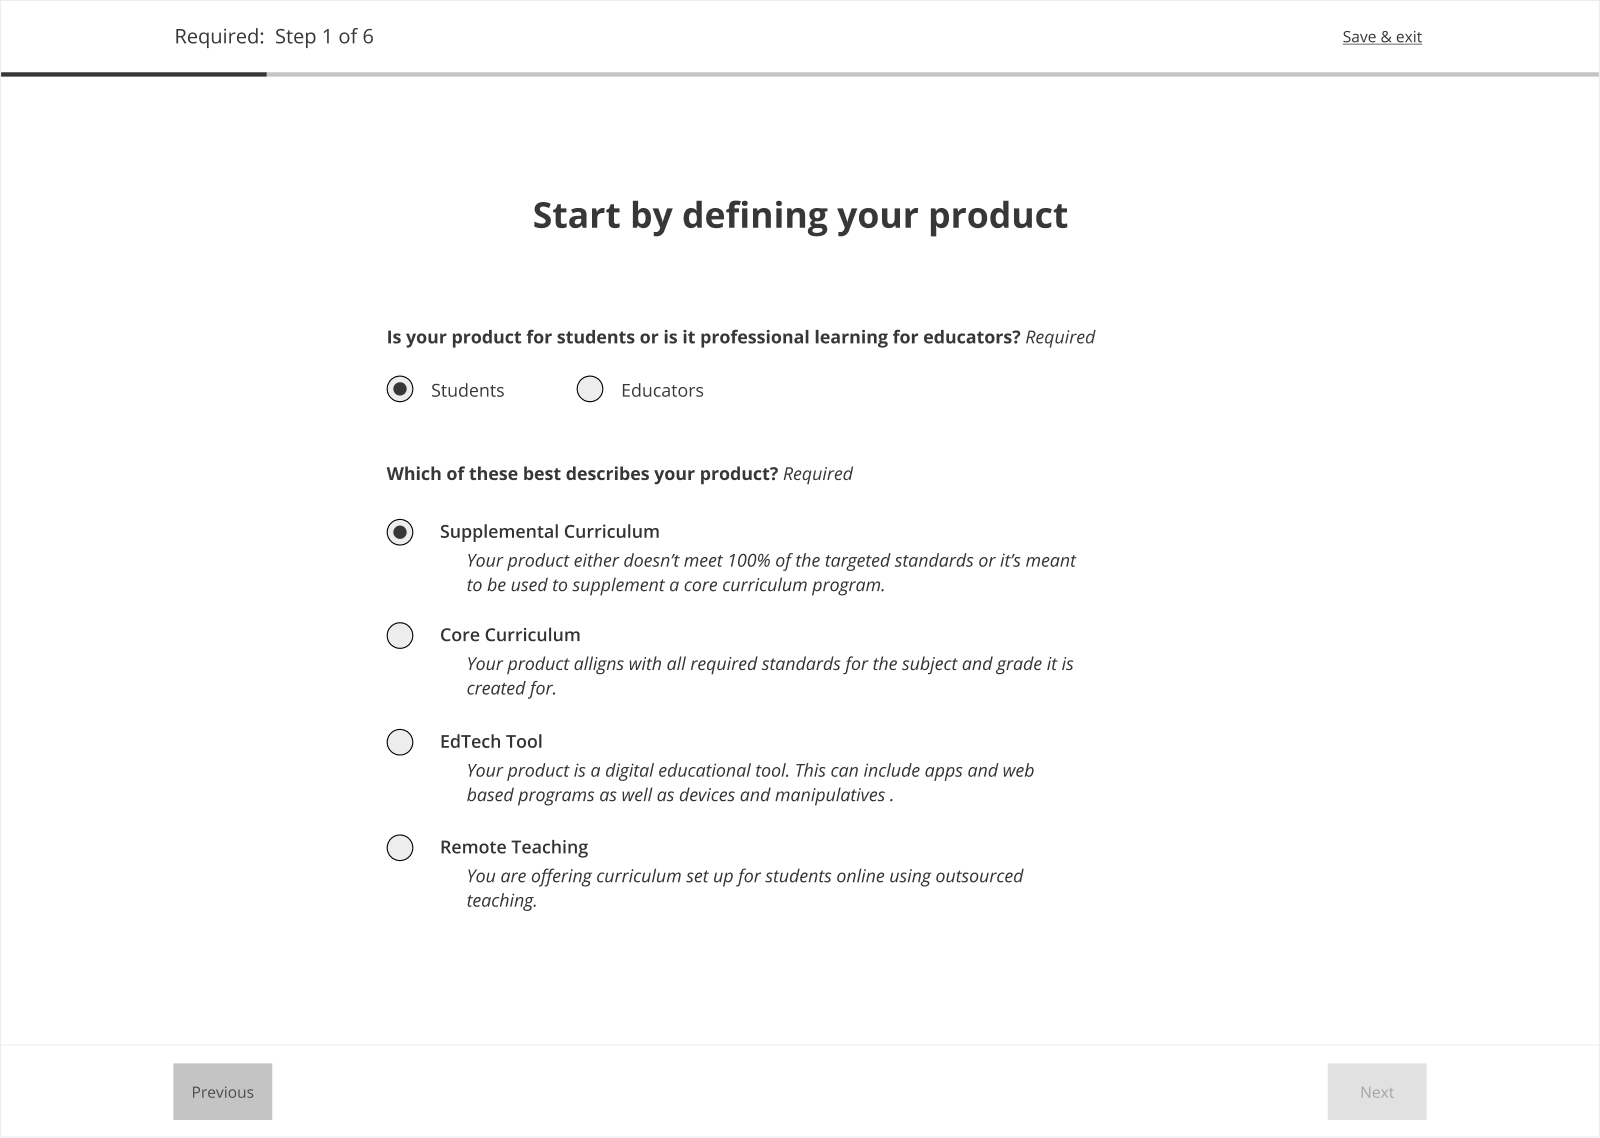Click the "Start by defining your product" heading
The height and width of the screenshot is (1138, 1600).
pos(800,216)
